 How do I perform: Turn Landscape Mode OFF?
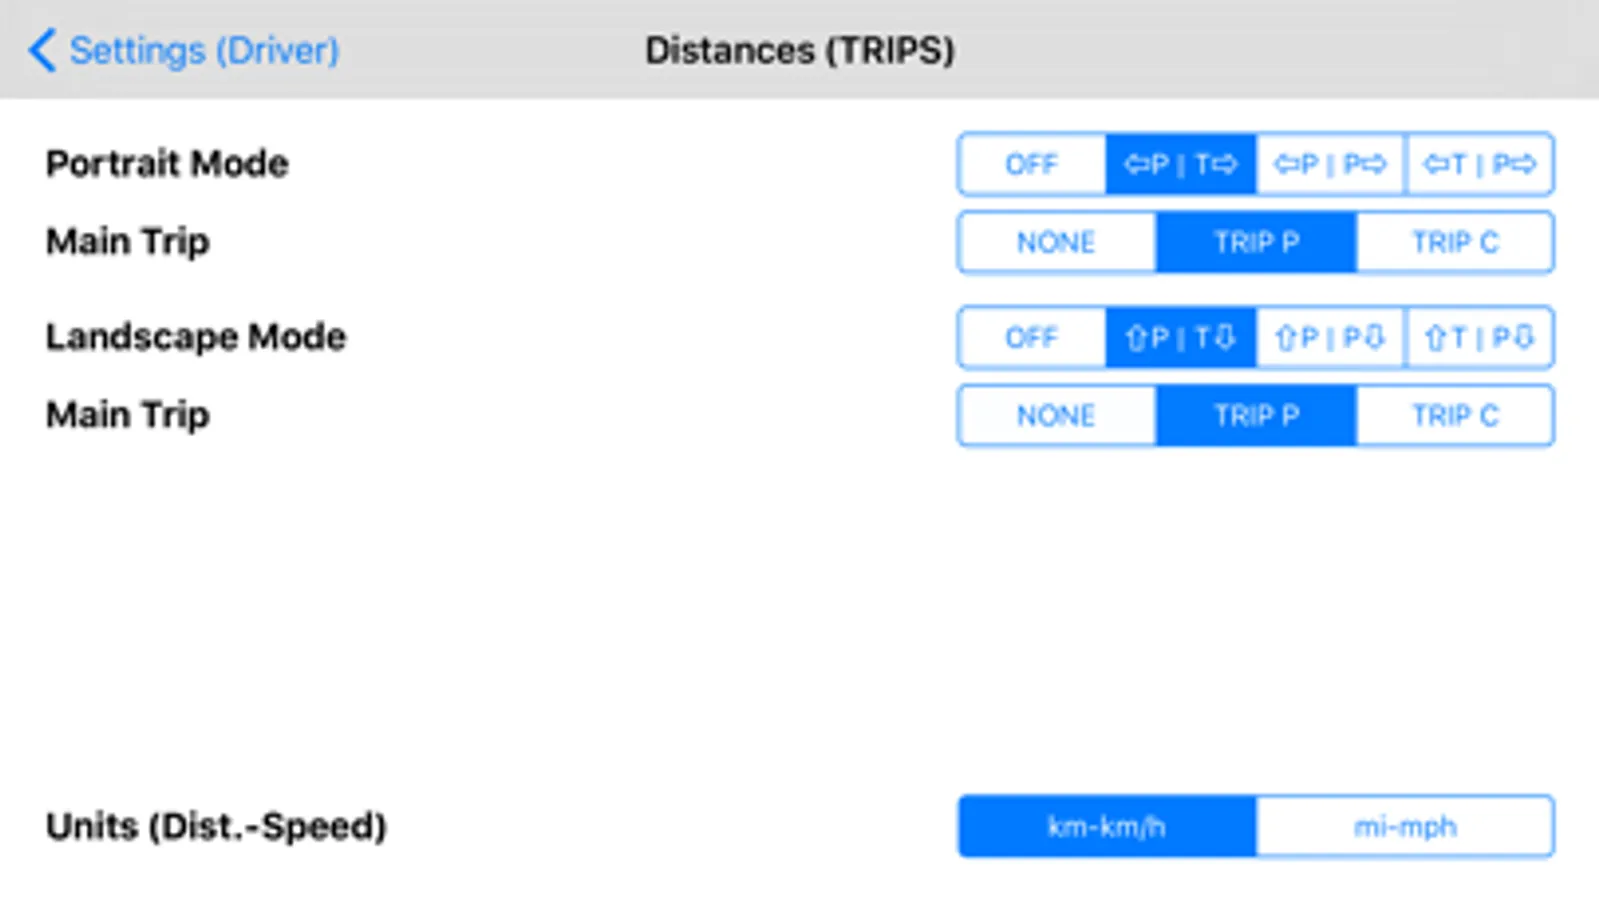point(1031,338)
